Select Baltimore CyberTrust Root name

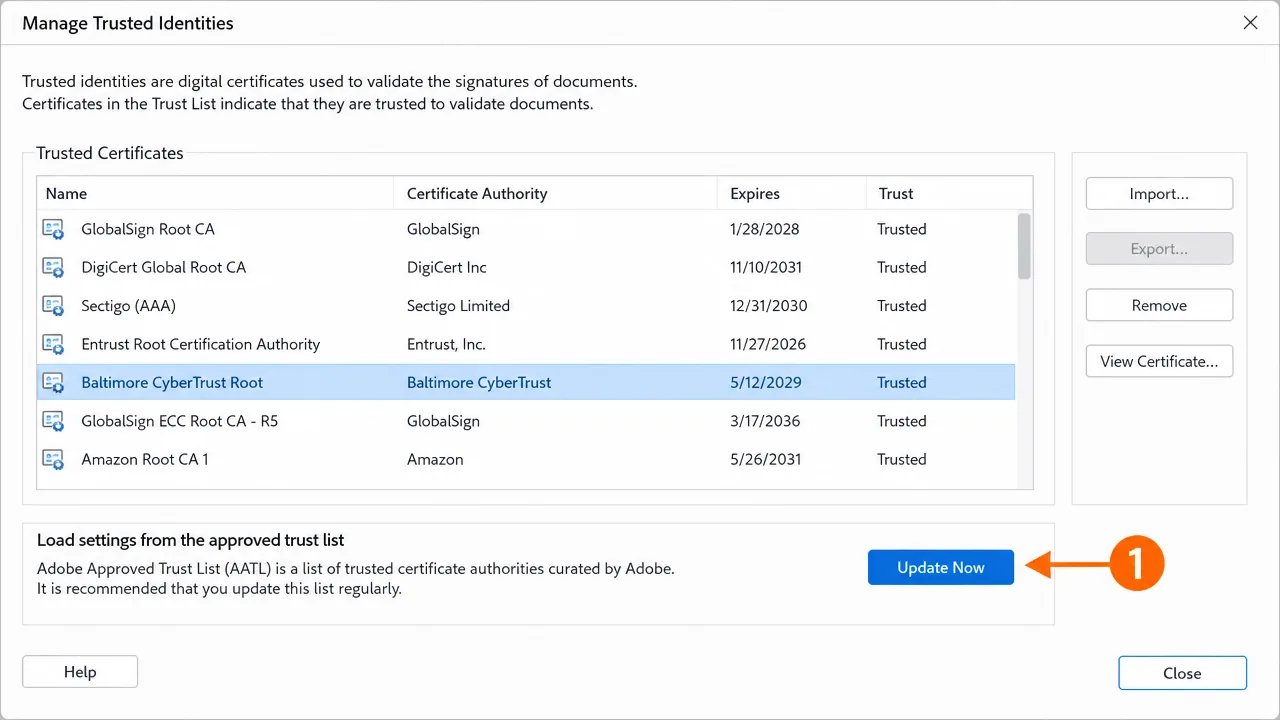point(172,382)
